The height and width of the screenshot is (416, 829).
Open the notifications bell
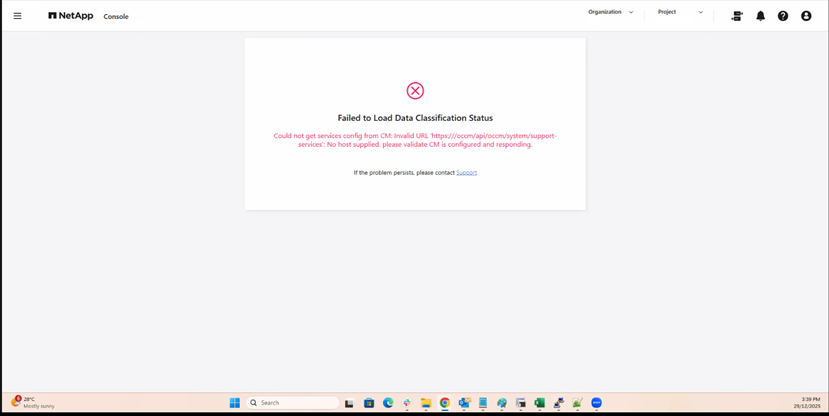tap(760, 16)
